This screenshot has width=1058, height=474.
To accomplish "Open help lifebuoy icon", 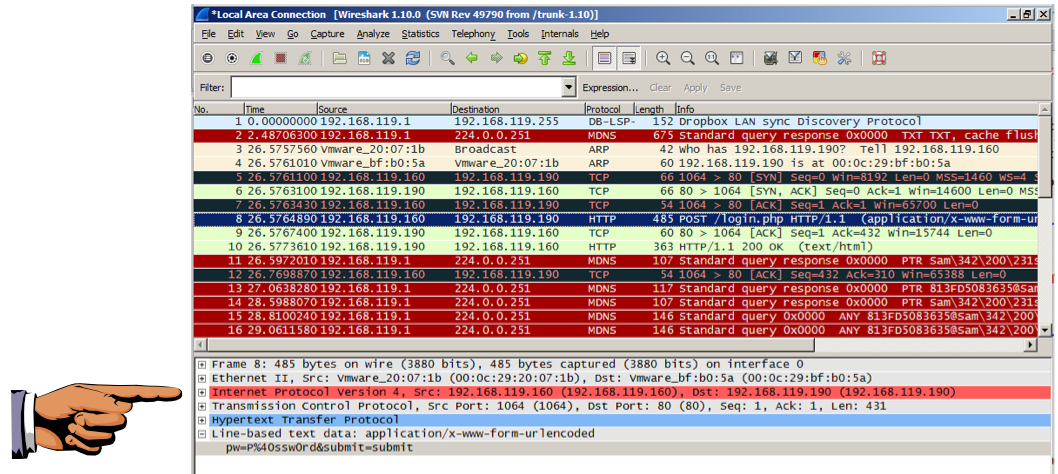I will click(x=879, y=59).
